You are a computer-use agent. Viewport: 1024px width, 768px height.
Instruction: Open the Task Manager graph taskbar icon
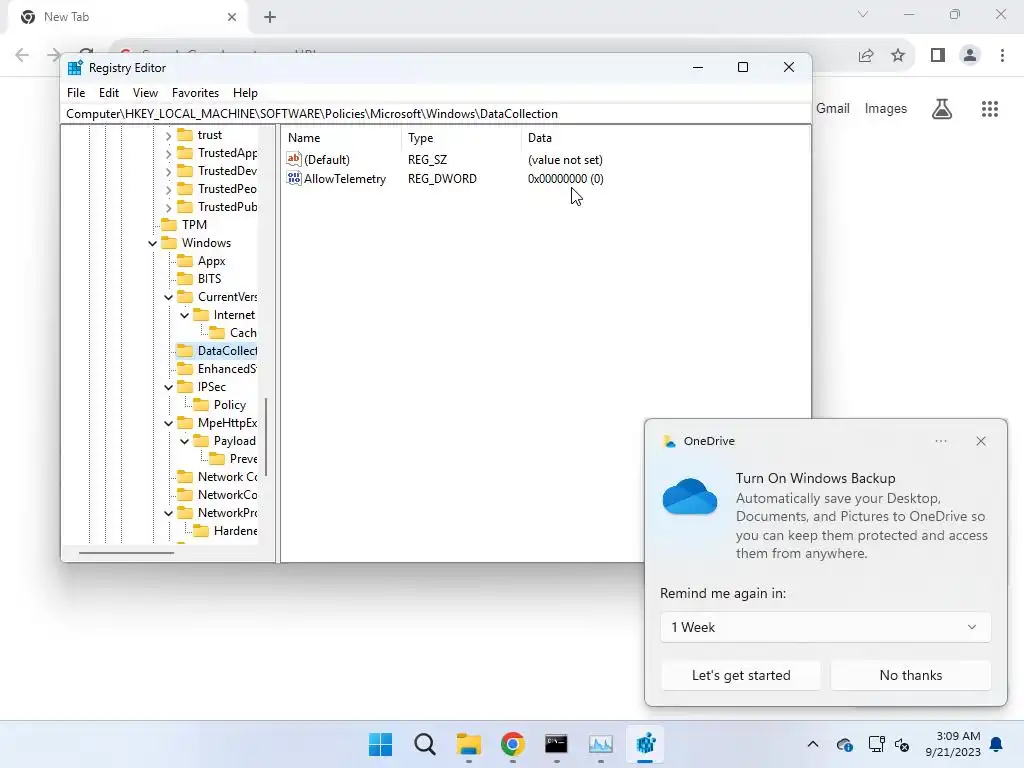(x=601, y=744)
